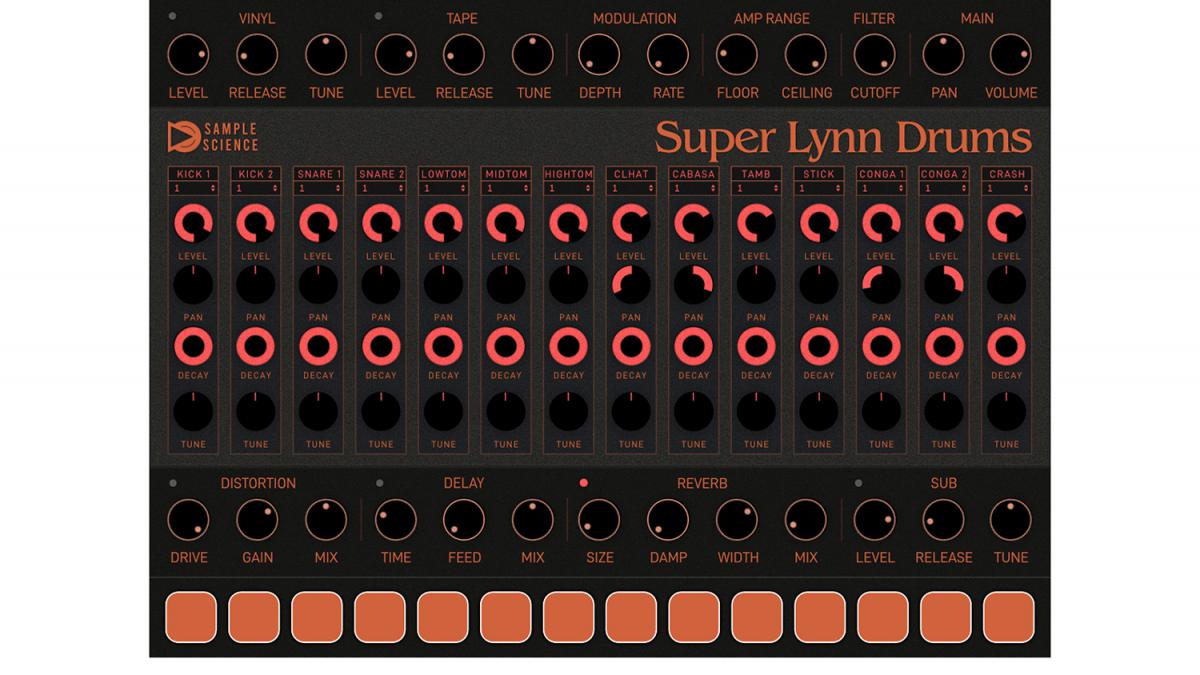Click the Sub LEVEL knob

(875, 520)
